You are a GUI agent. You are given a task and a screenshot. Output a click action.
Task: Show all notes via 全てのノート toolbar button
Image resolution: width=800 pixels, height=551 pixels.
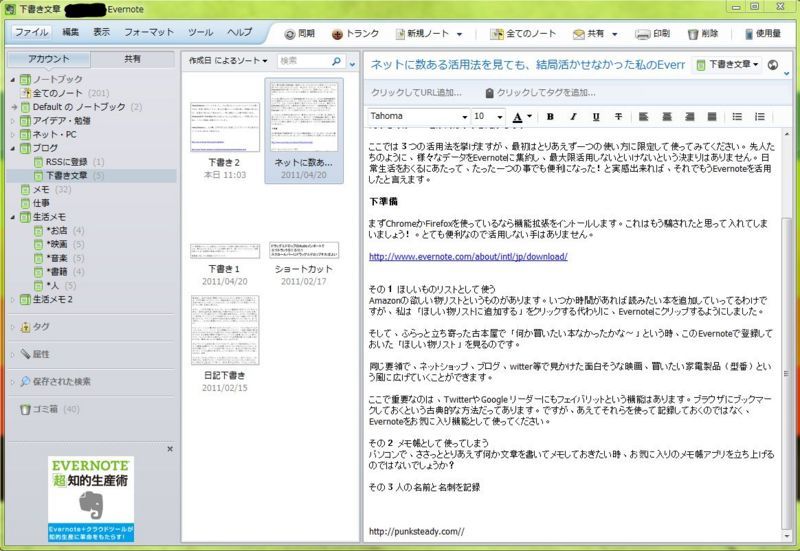click(x=523, y=34)
